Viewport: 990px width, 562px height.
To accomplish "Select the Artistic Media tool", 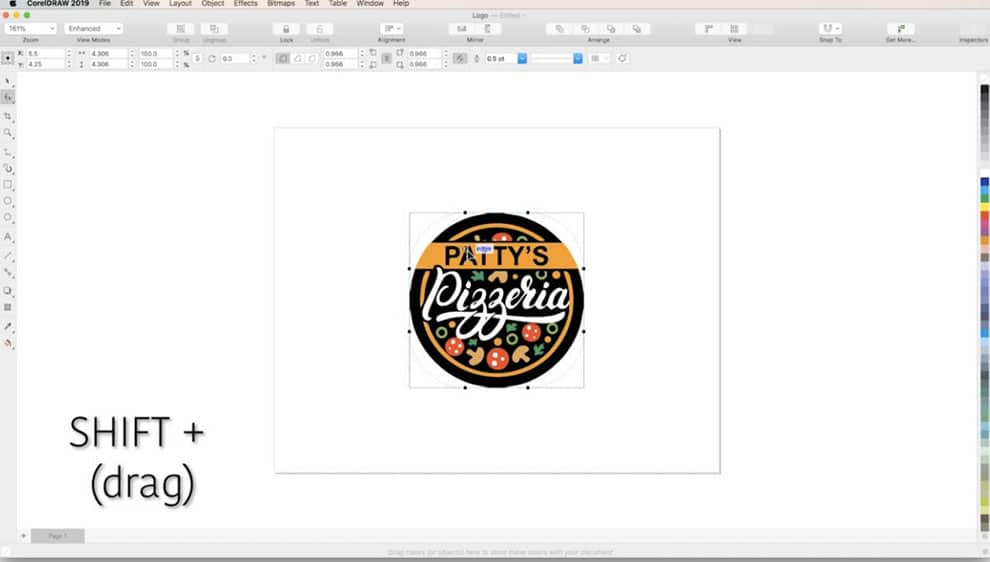I will pyautogui.click(x=8, y=169).
